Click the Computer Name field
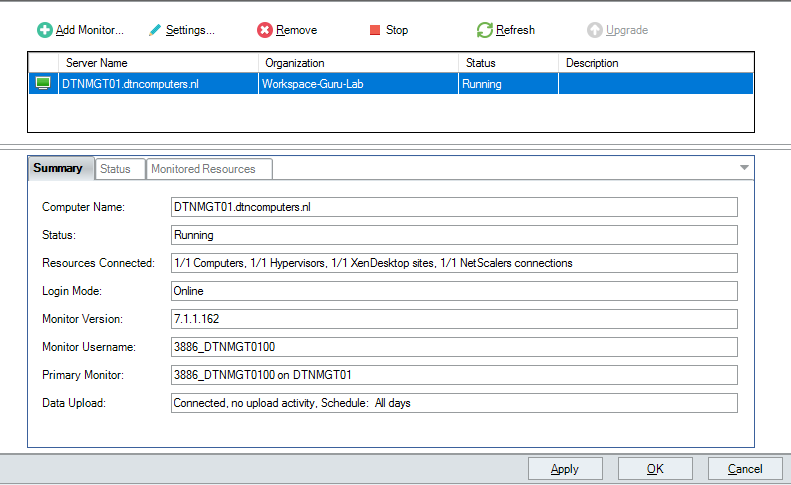 click(x=454, y=207)
